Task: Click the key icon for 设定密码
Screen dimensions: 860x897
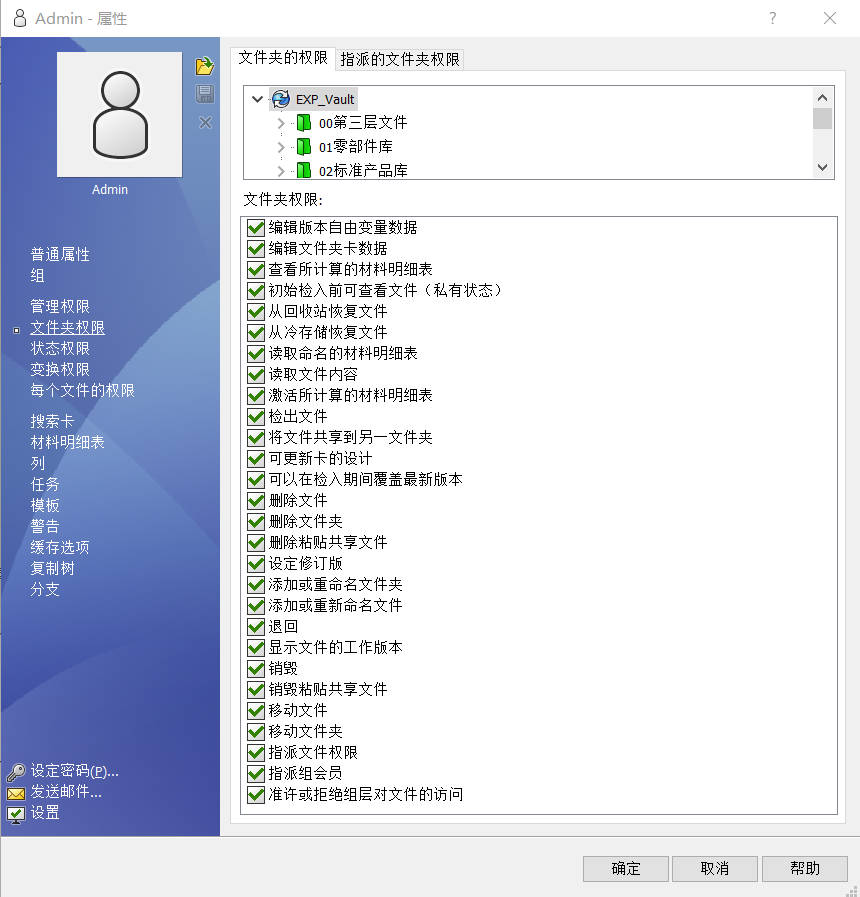Action: point(16,772)
